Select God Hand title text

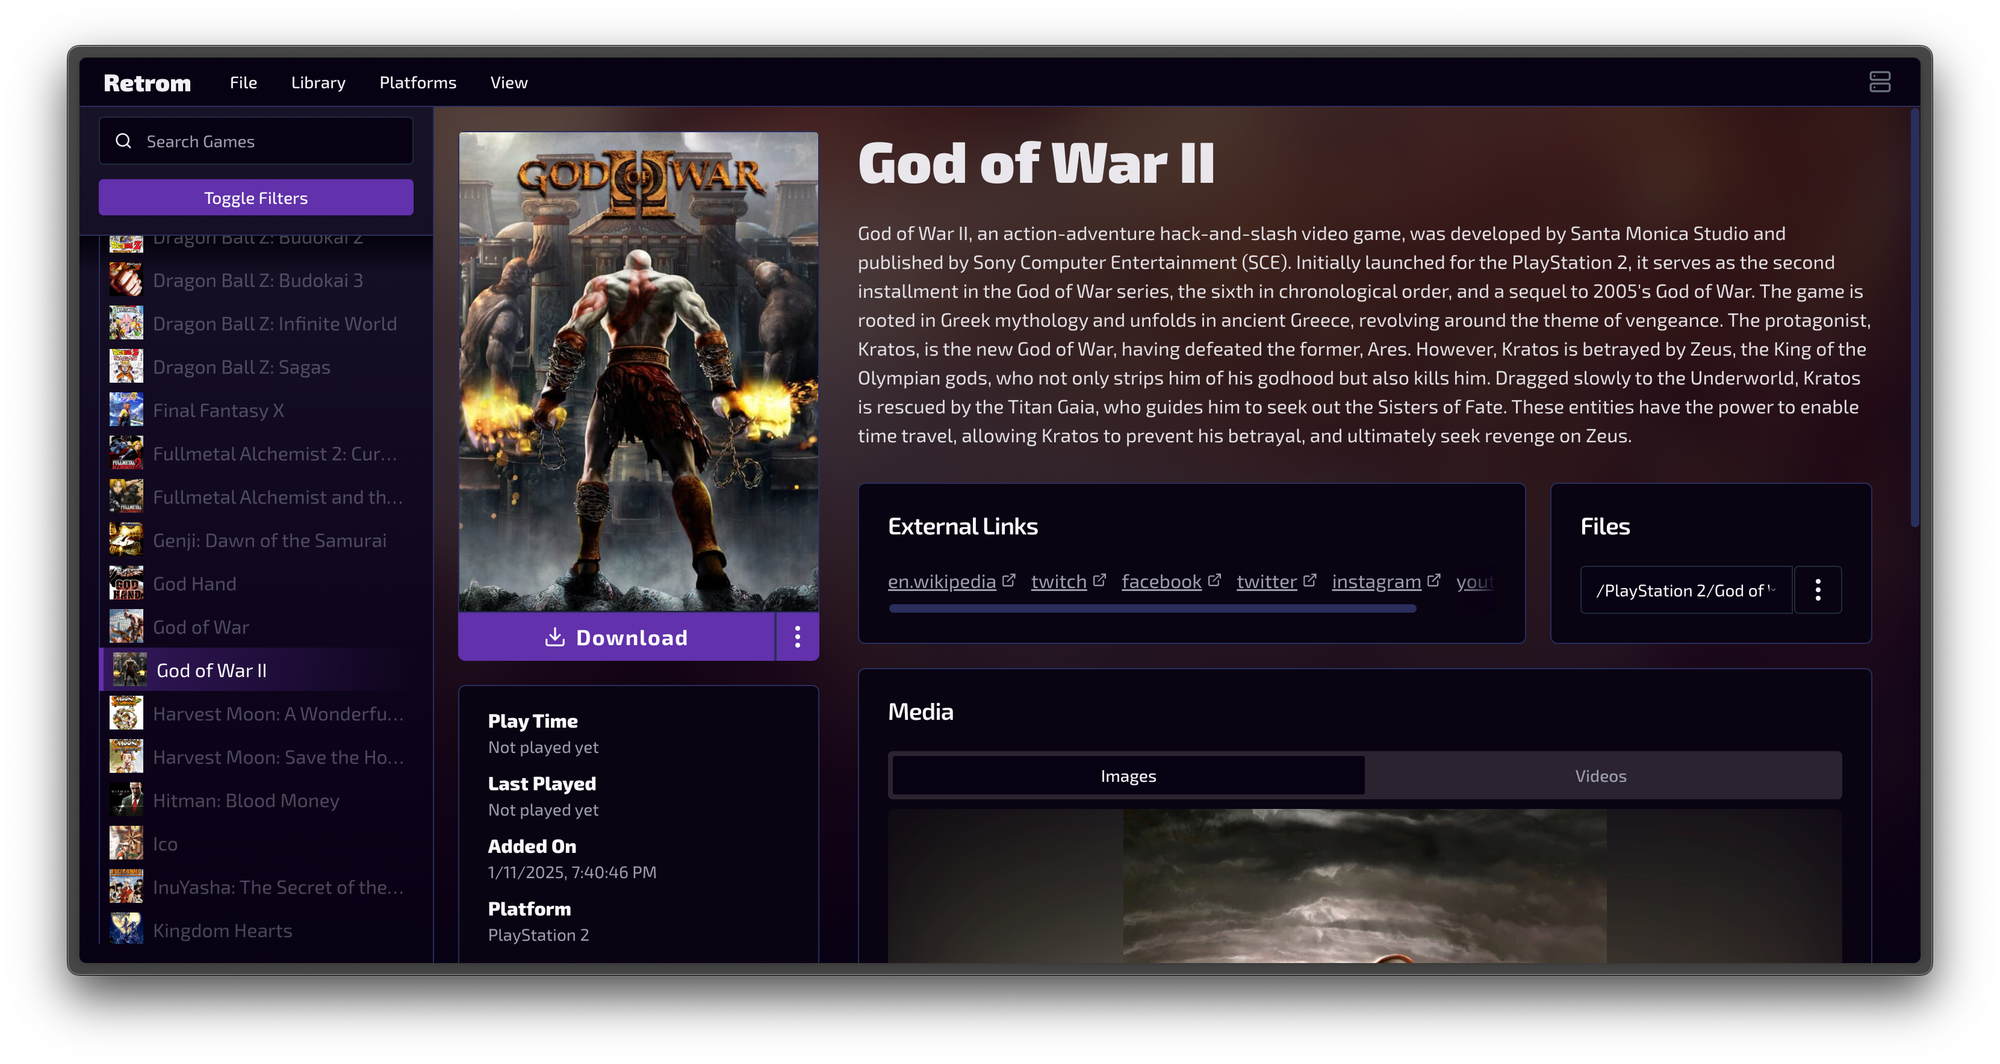click(195, 583)
